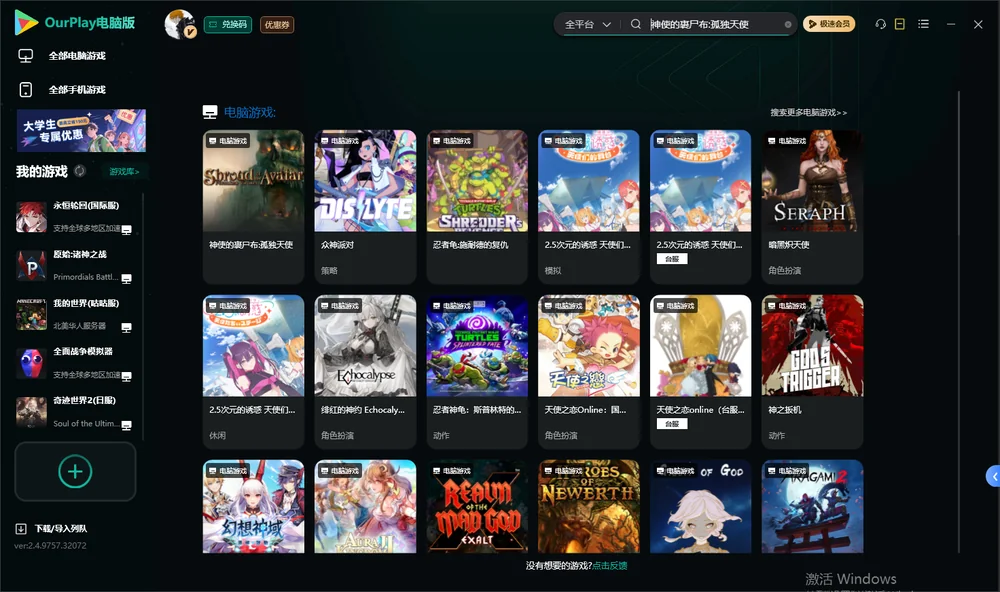This screenshot has width=1000, height=592.
Task: Open the Seraph 暗黑炽天使 game card
Action: [812, 207]
